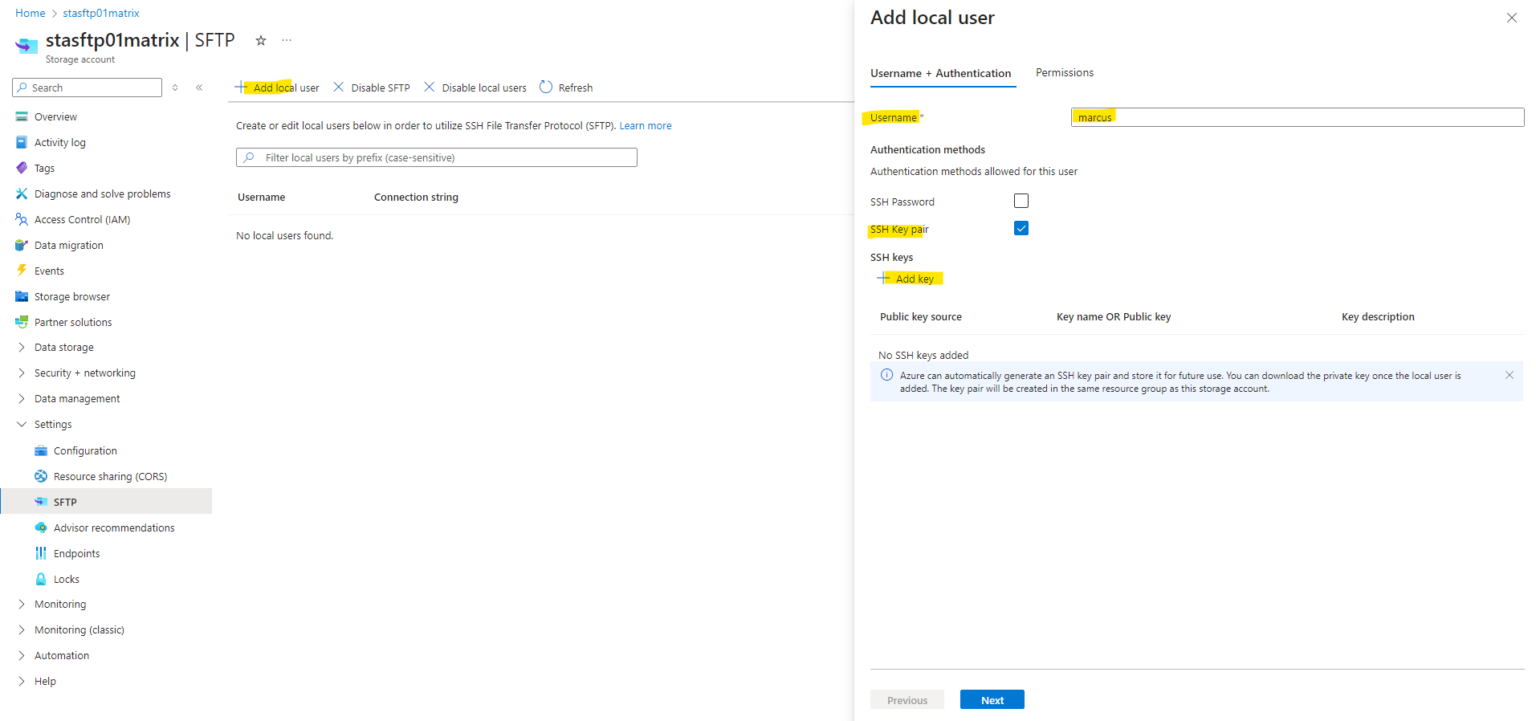Click the Next button
Screen dimensions: 1536x721
point(991,699)
